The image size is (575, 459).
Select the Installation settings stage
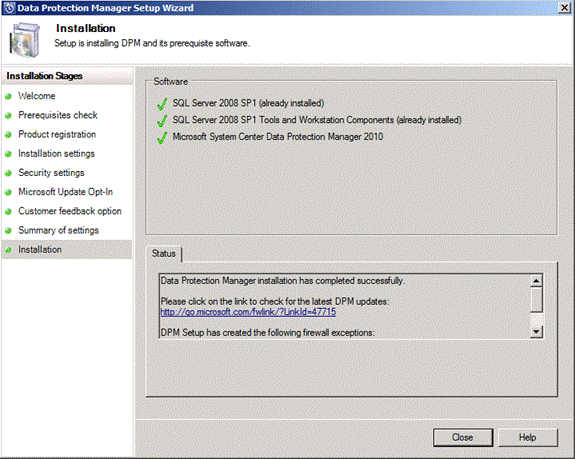(x=56, y=154)
